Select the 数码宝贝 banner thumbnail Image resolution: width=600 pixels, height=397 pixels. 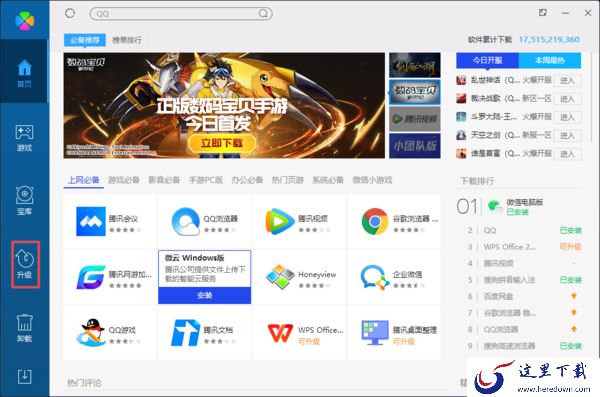[x=415, y=92]
